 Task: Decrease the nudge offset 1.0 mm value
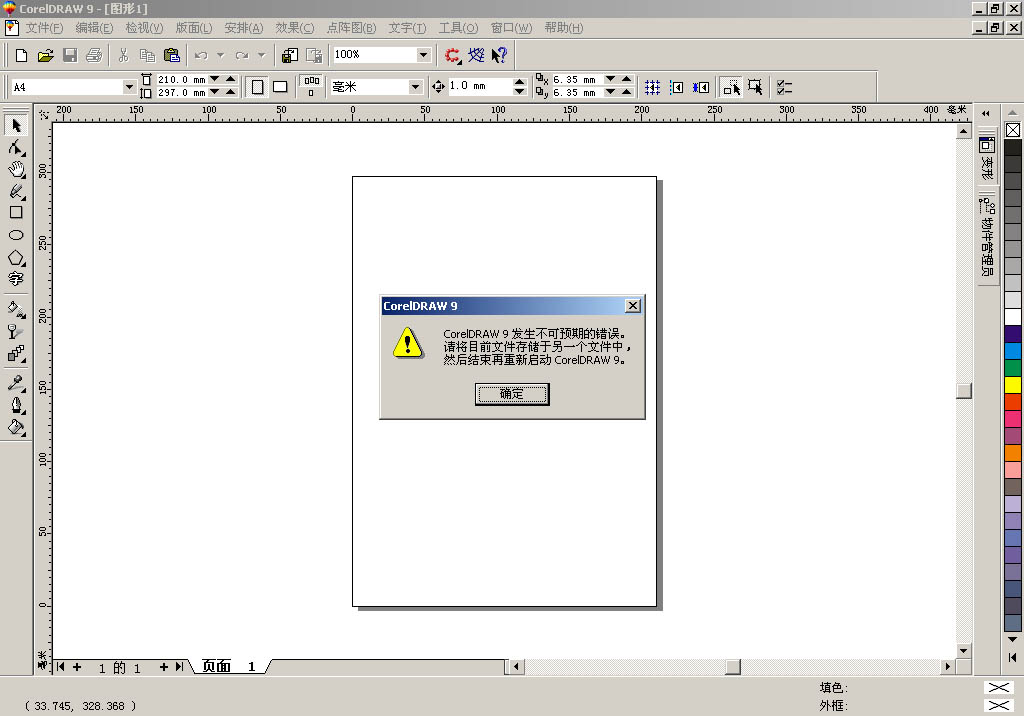point(520,91)
